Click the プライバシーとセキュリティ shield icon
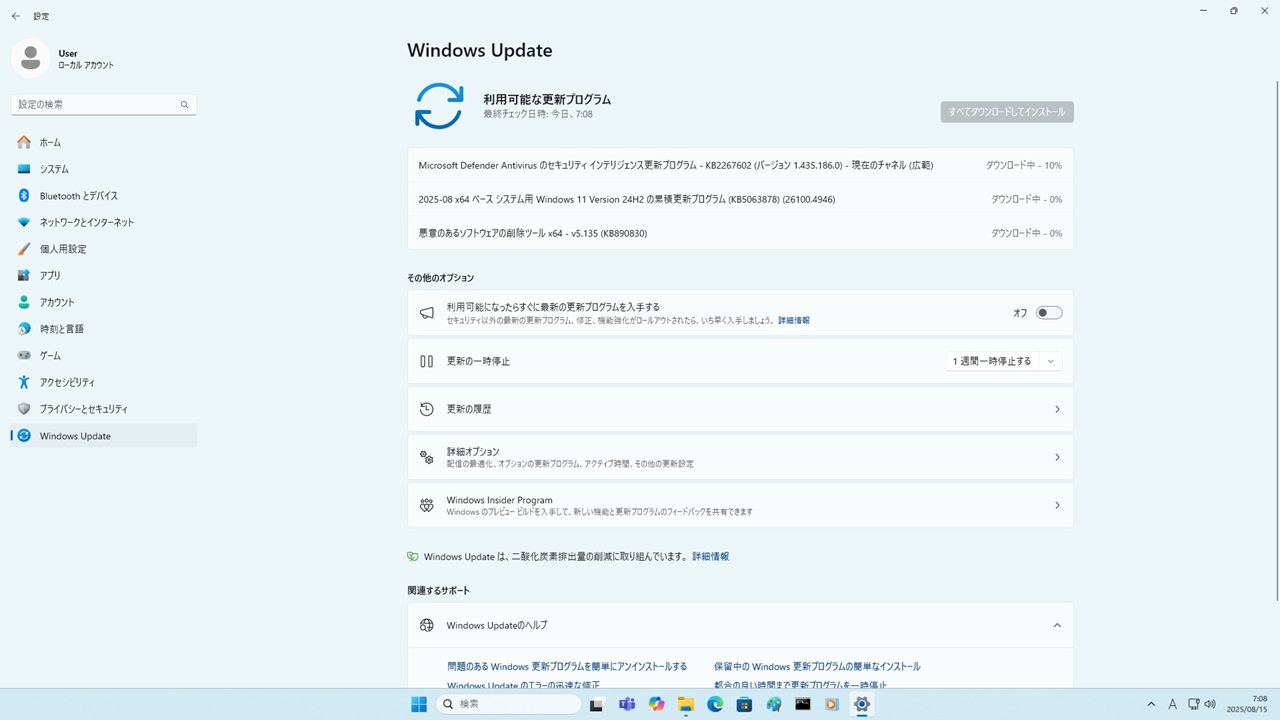 24,409
